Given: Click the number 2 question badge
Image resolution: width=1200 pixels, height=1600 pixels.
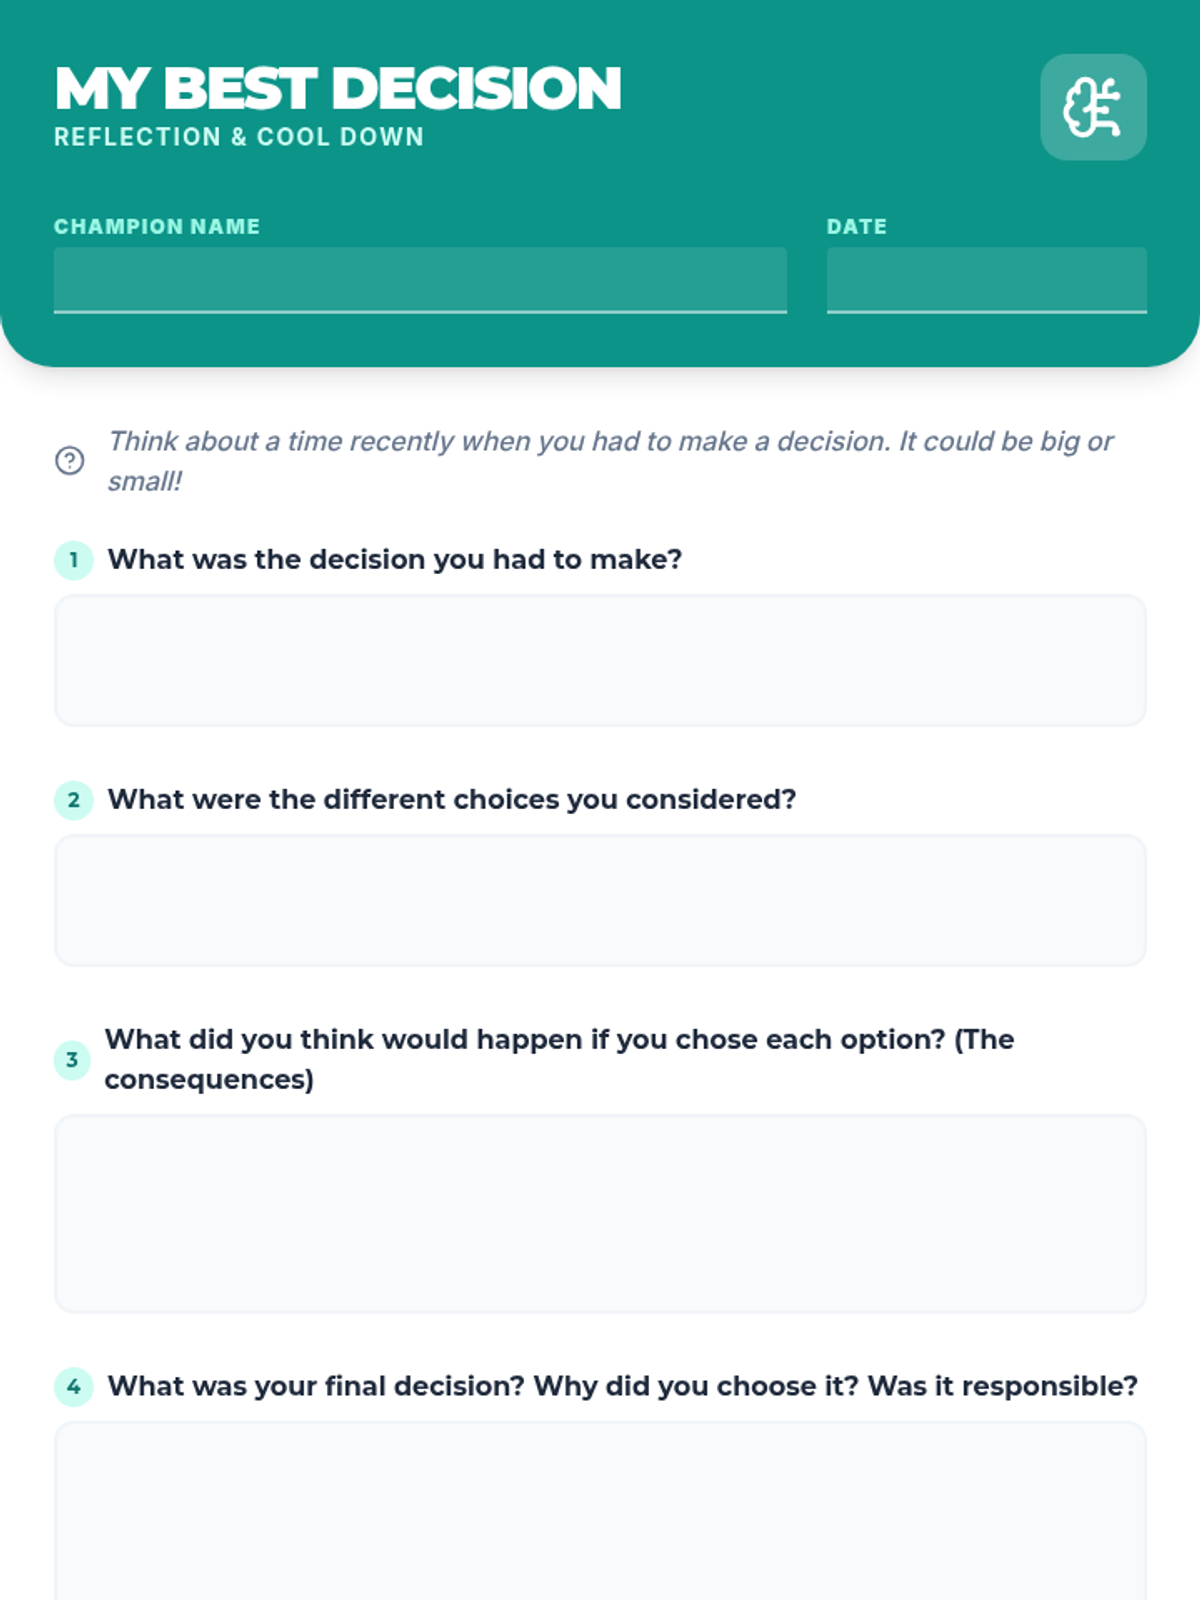Looking at the screenshot, I should [x=73, y=800].
